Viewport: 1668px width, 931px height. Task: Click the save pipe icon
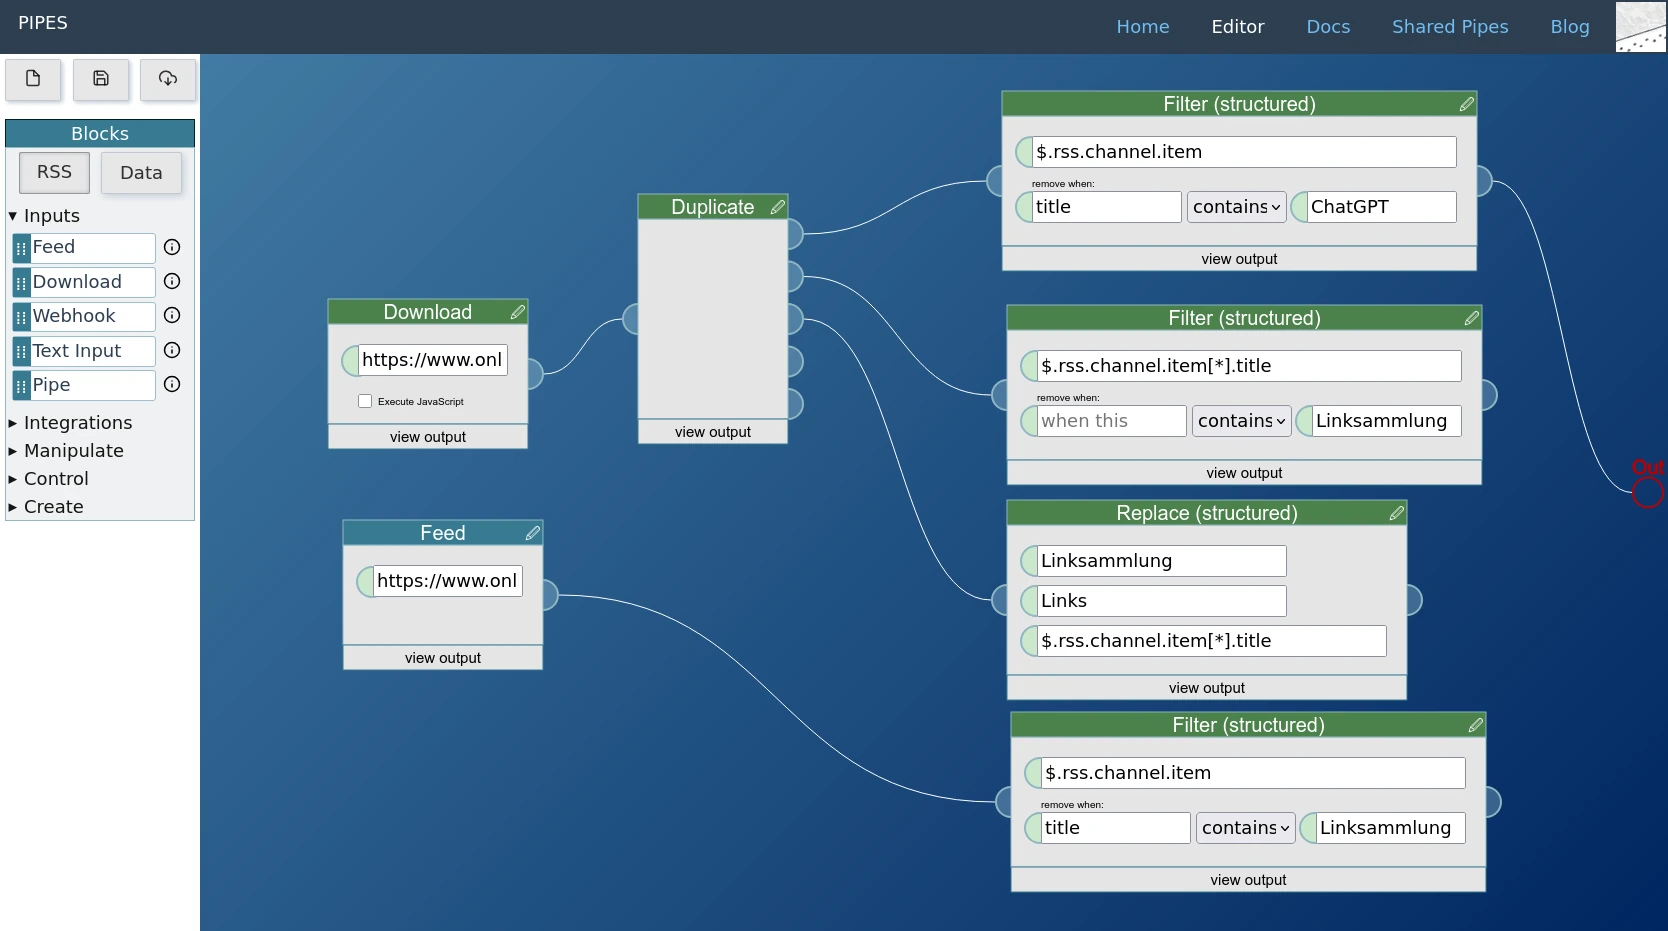pos(101,79)
